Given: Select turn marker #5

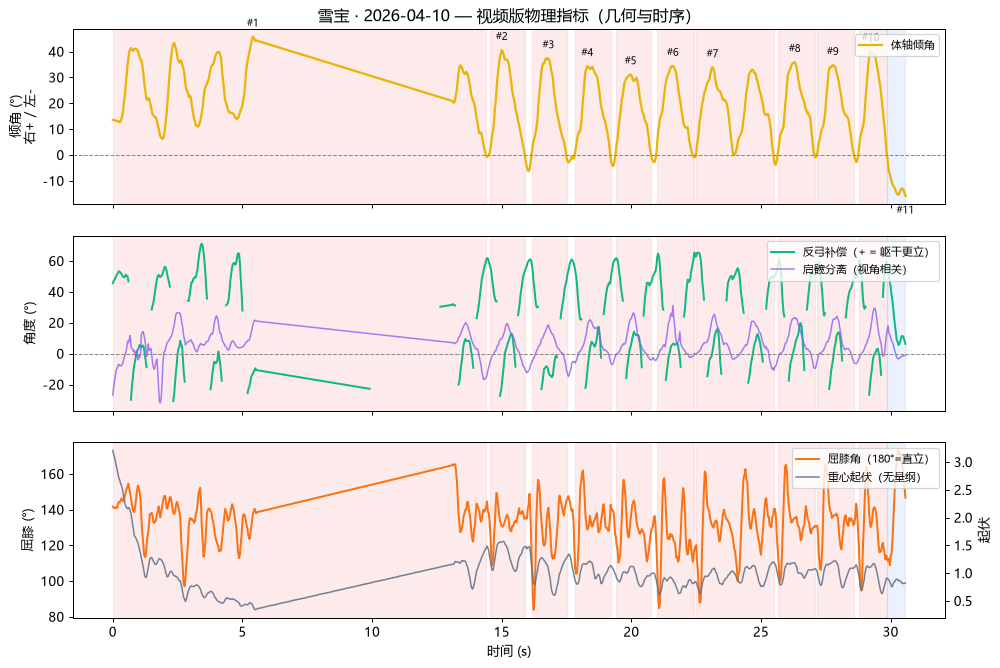Looking at the screenshot, I should click(631, 61).
